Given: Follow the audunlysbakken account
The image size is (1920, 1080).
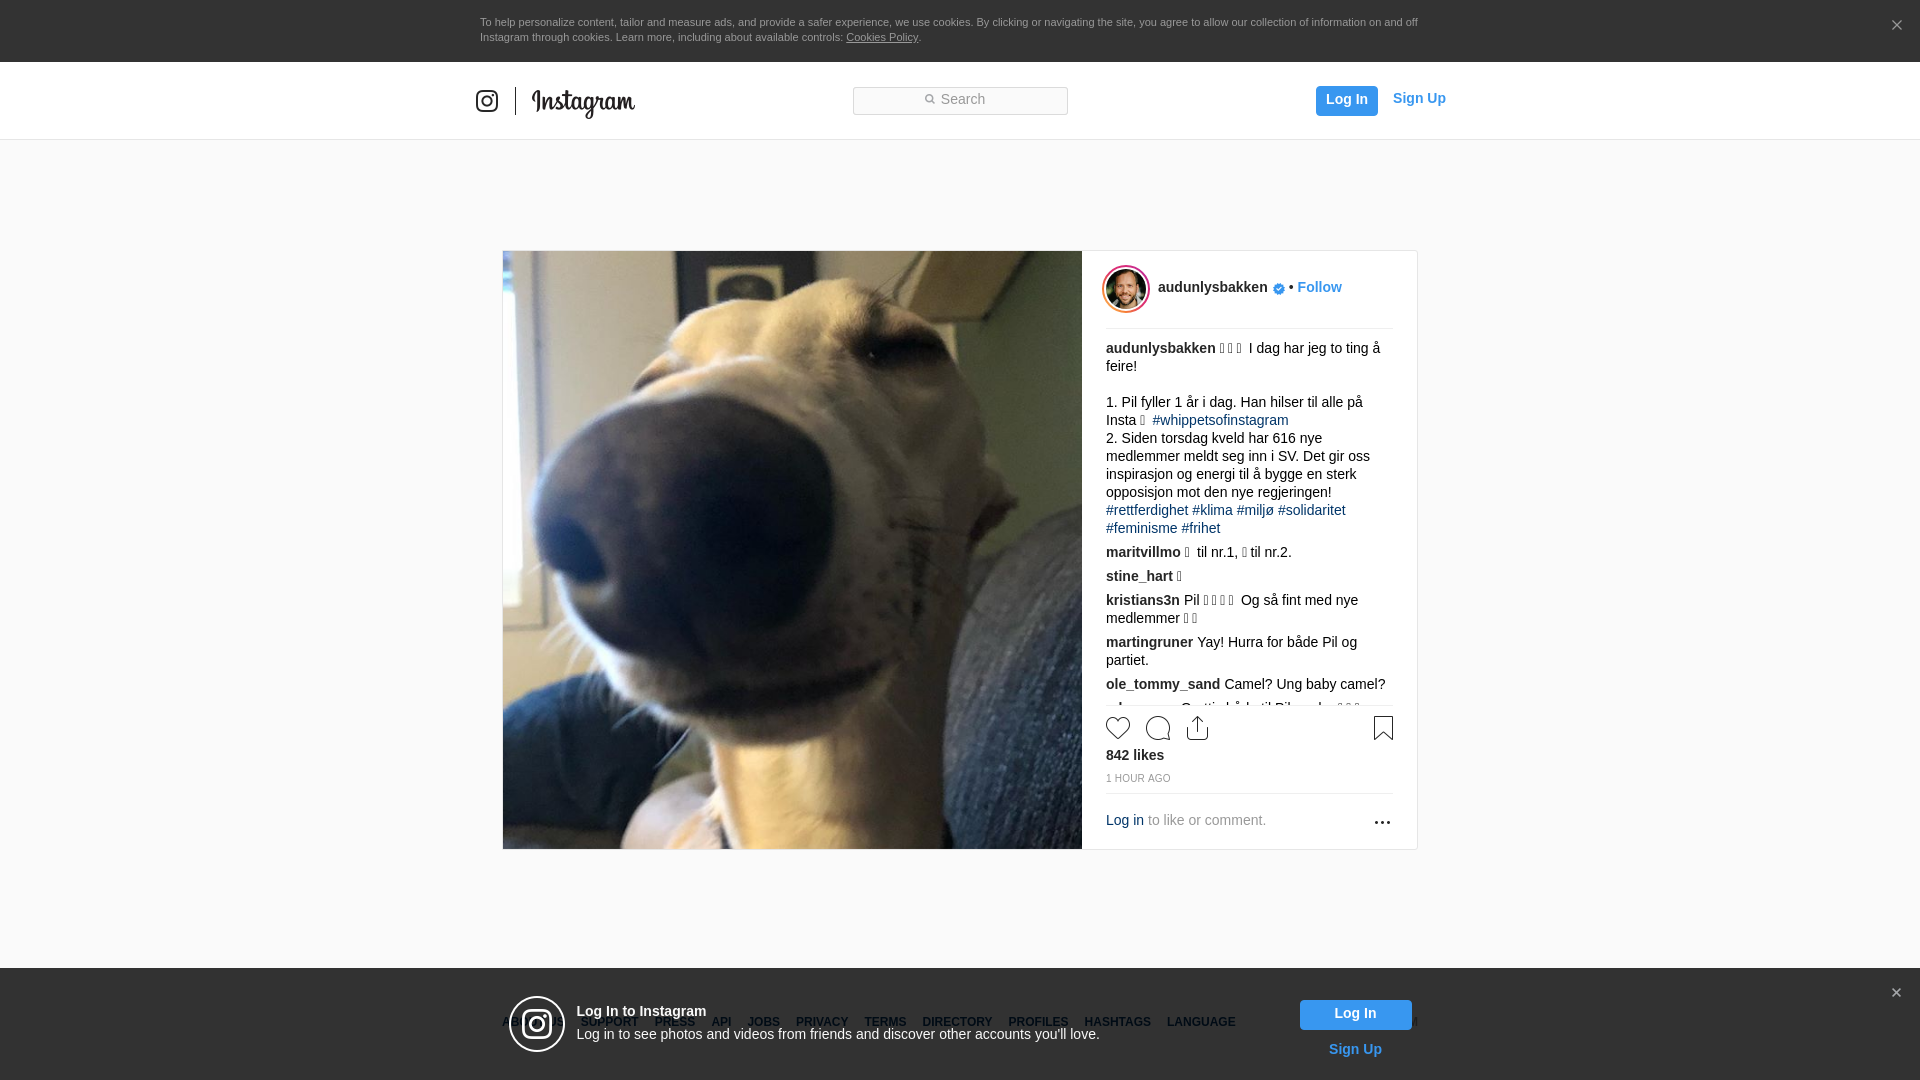Looking at the screenshot, I should (1319, 287).
